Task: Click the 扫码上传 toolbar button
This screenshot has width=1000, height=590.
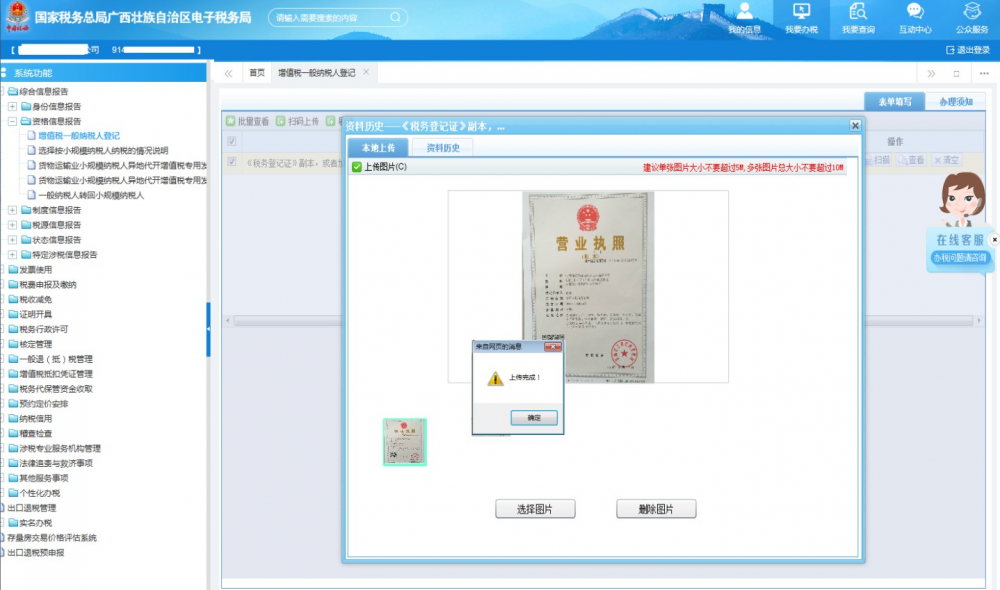Action: (x=279, y=121)
